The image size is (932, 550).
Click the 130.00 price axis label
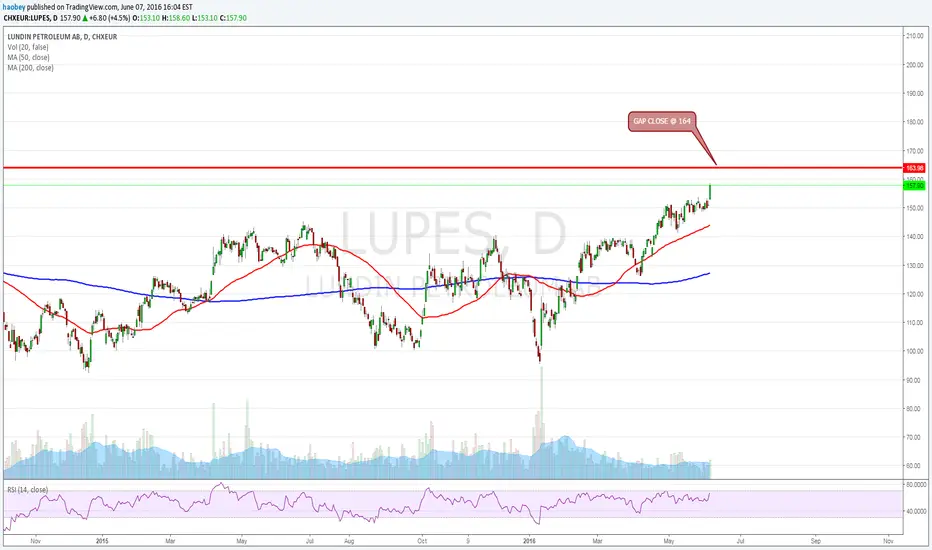[x=915, y=265]
